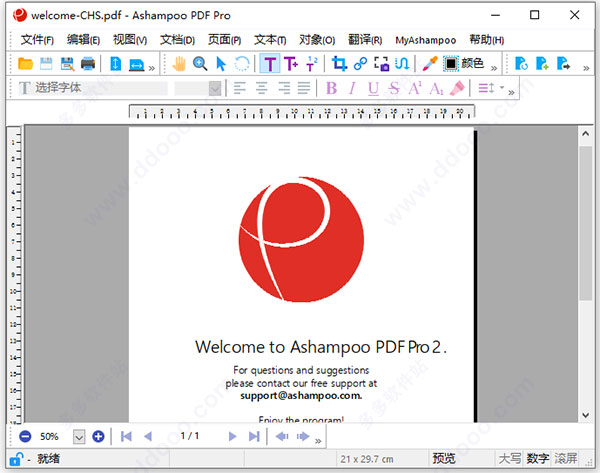Screen dimensions: 600x473
Task: Select the Hand pan tool
Action: click(x=179, y=64)
